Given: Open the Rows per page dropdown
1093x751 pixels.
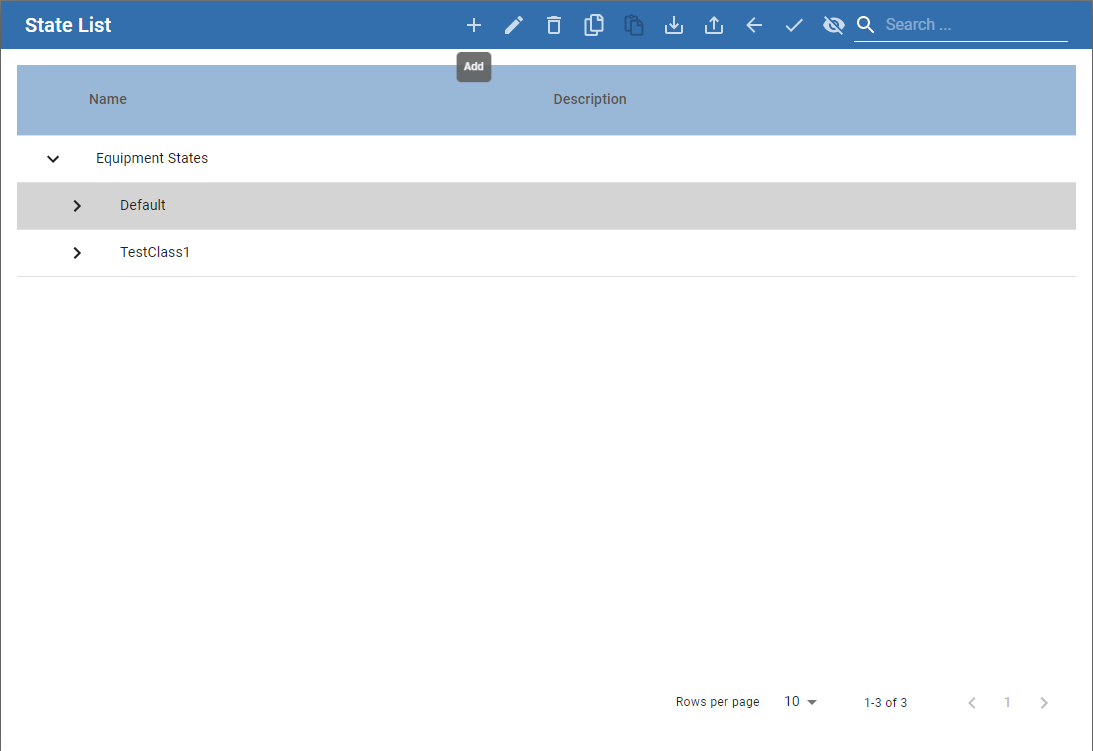Looking at the screenshot, I should [x=800, y=702].
